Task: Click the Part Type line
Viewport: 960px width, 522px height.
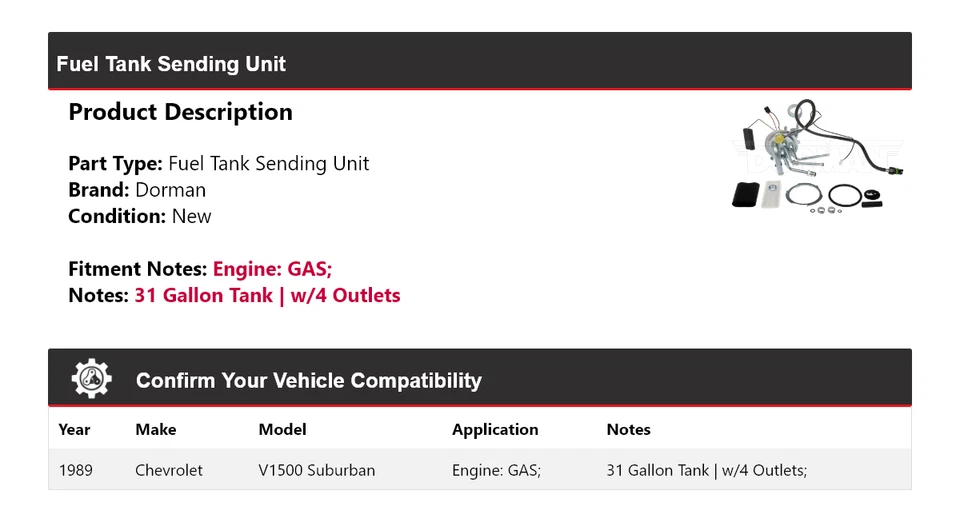Action: point(218,164)
